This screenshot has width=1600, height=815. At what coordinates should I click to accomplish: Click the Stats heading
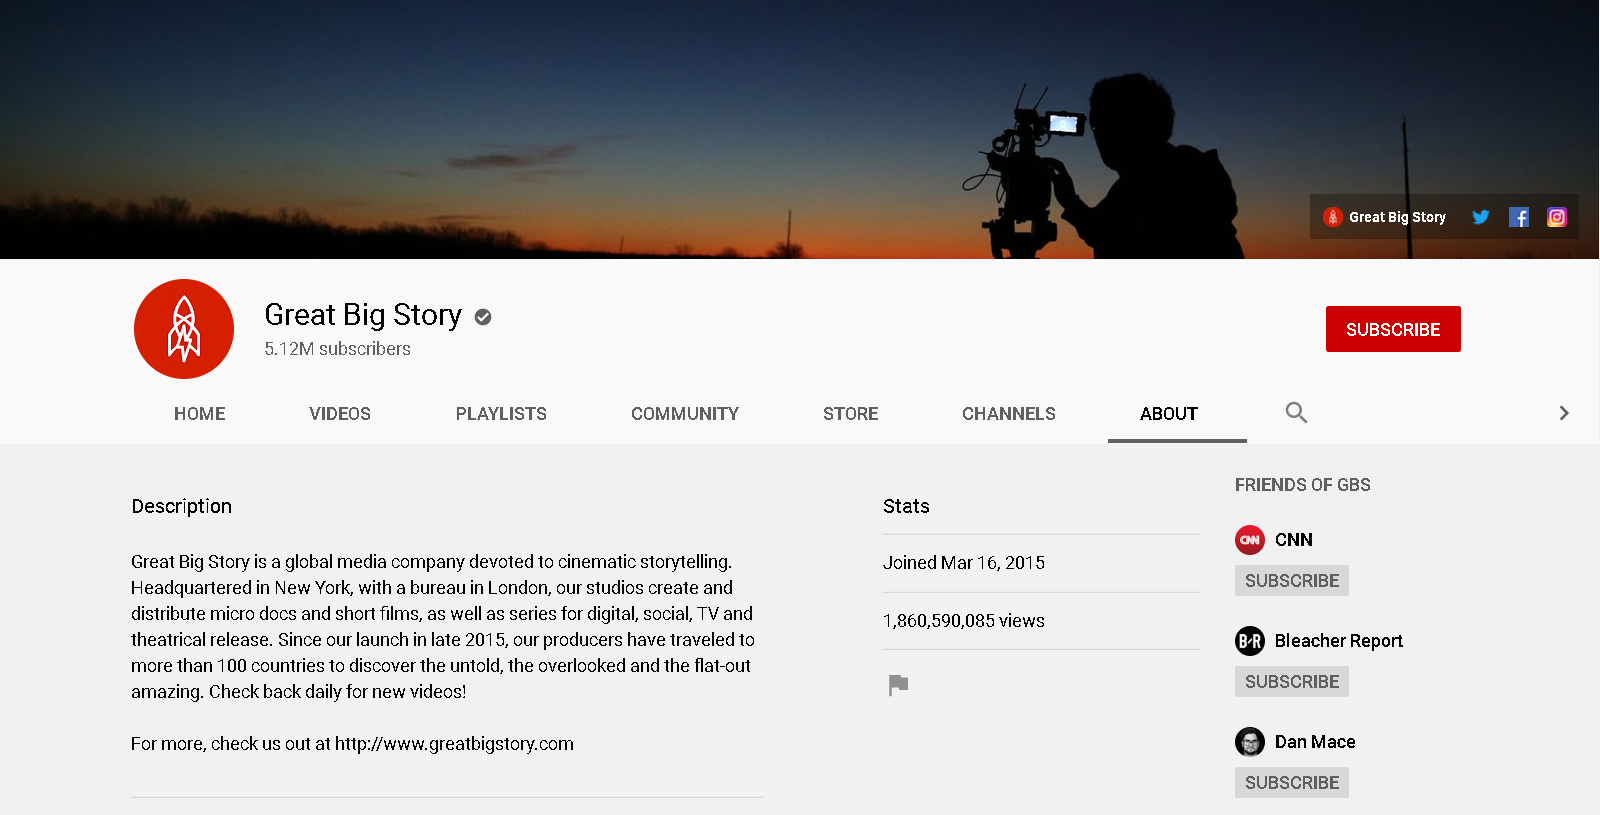906,506
